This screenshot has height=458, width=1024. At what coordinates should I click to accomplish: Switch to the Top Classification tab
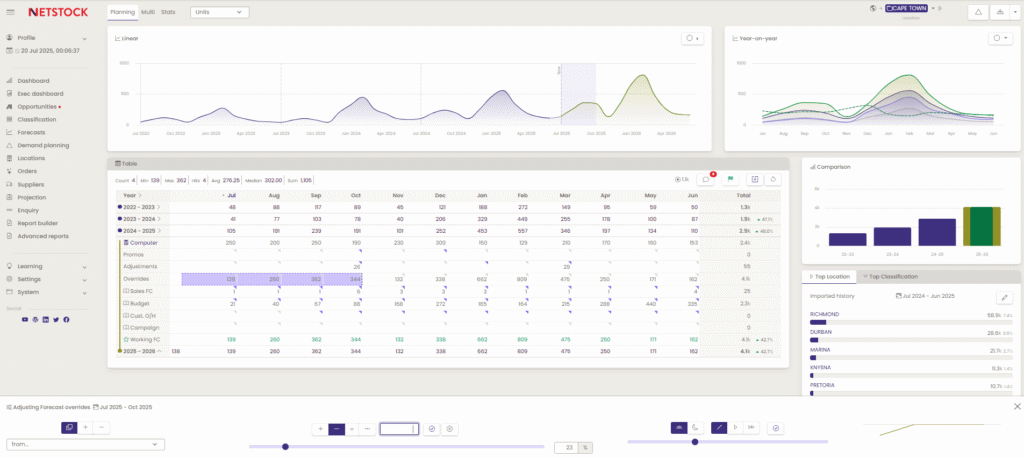click(892, 275)
